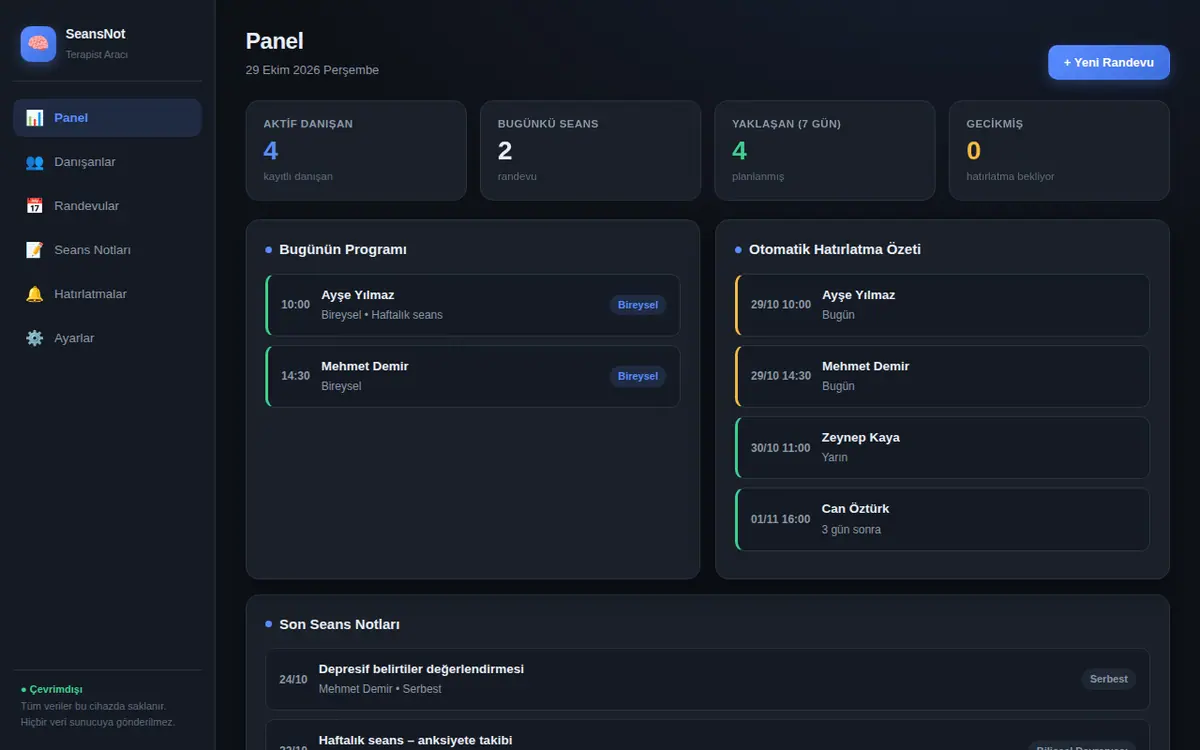Open Ayşe Yılmaz's 10:00 session in Bugünün Programı

[x=473, y=305]
